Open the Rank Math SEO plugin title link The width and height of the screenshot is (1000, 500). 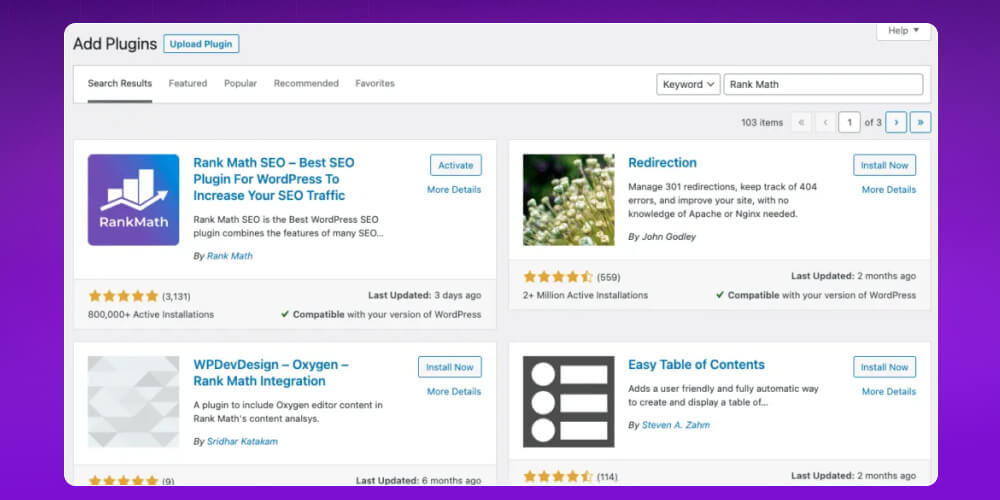pos(274,179)
